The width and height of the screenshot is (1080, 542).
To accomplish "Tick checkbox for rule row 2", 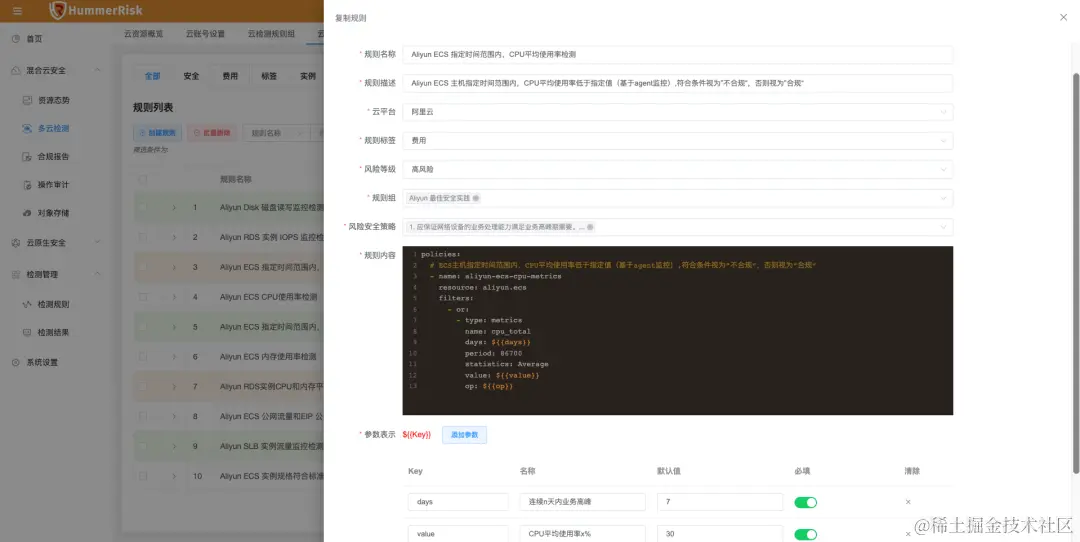I will [143, 237].
